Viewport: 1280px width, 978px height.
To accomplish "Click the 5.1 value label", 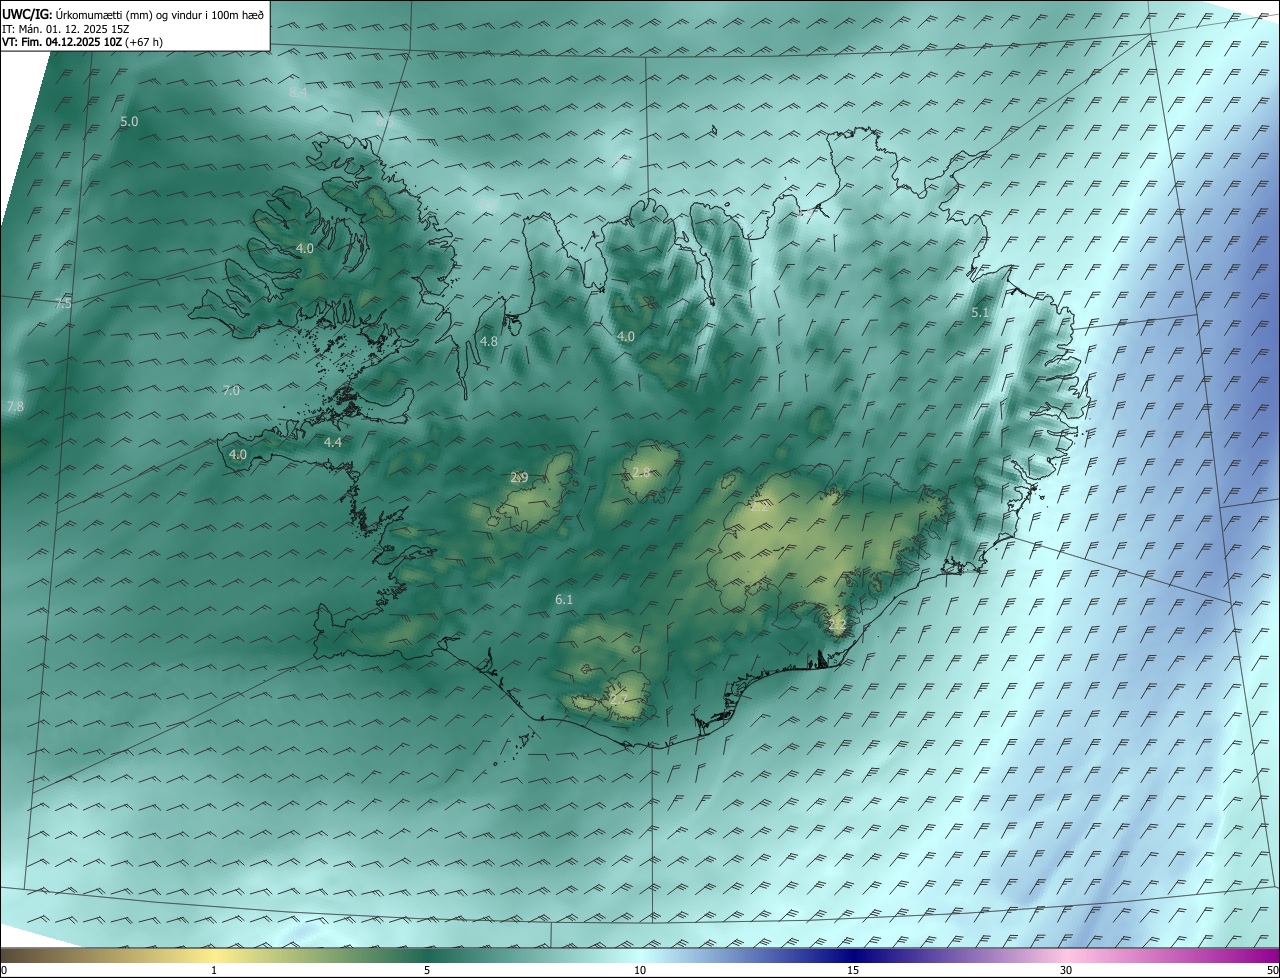I will (x=980, y=313).
